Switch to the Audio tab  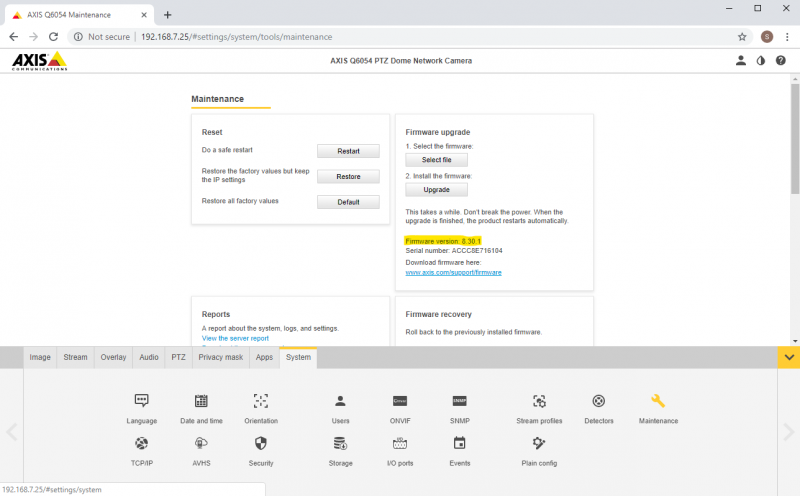[x=149, y=357]
